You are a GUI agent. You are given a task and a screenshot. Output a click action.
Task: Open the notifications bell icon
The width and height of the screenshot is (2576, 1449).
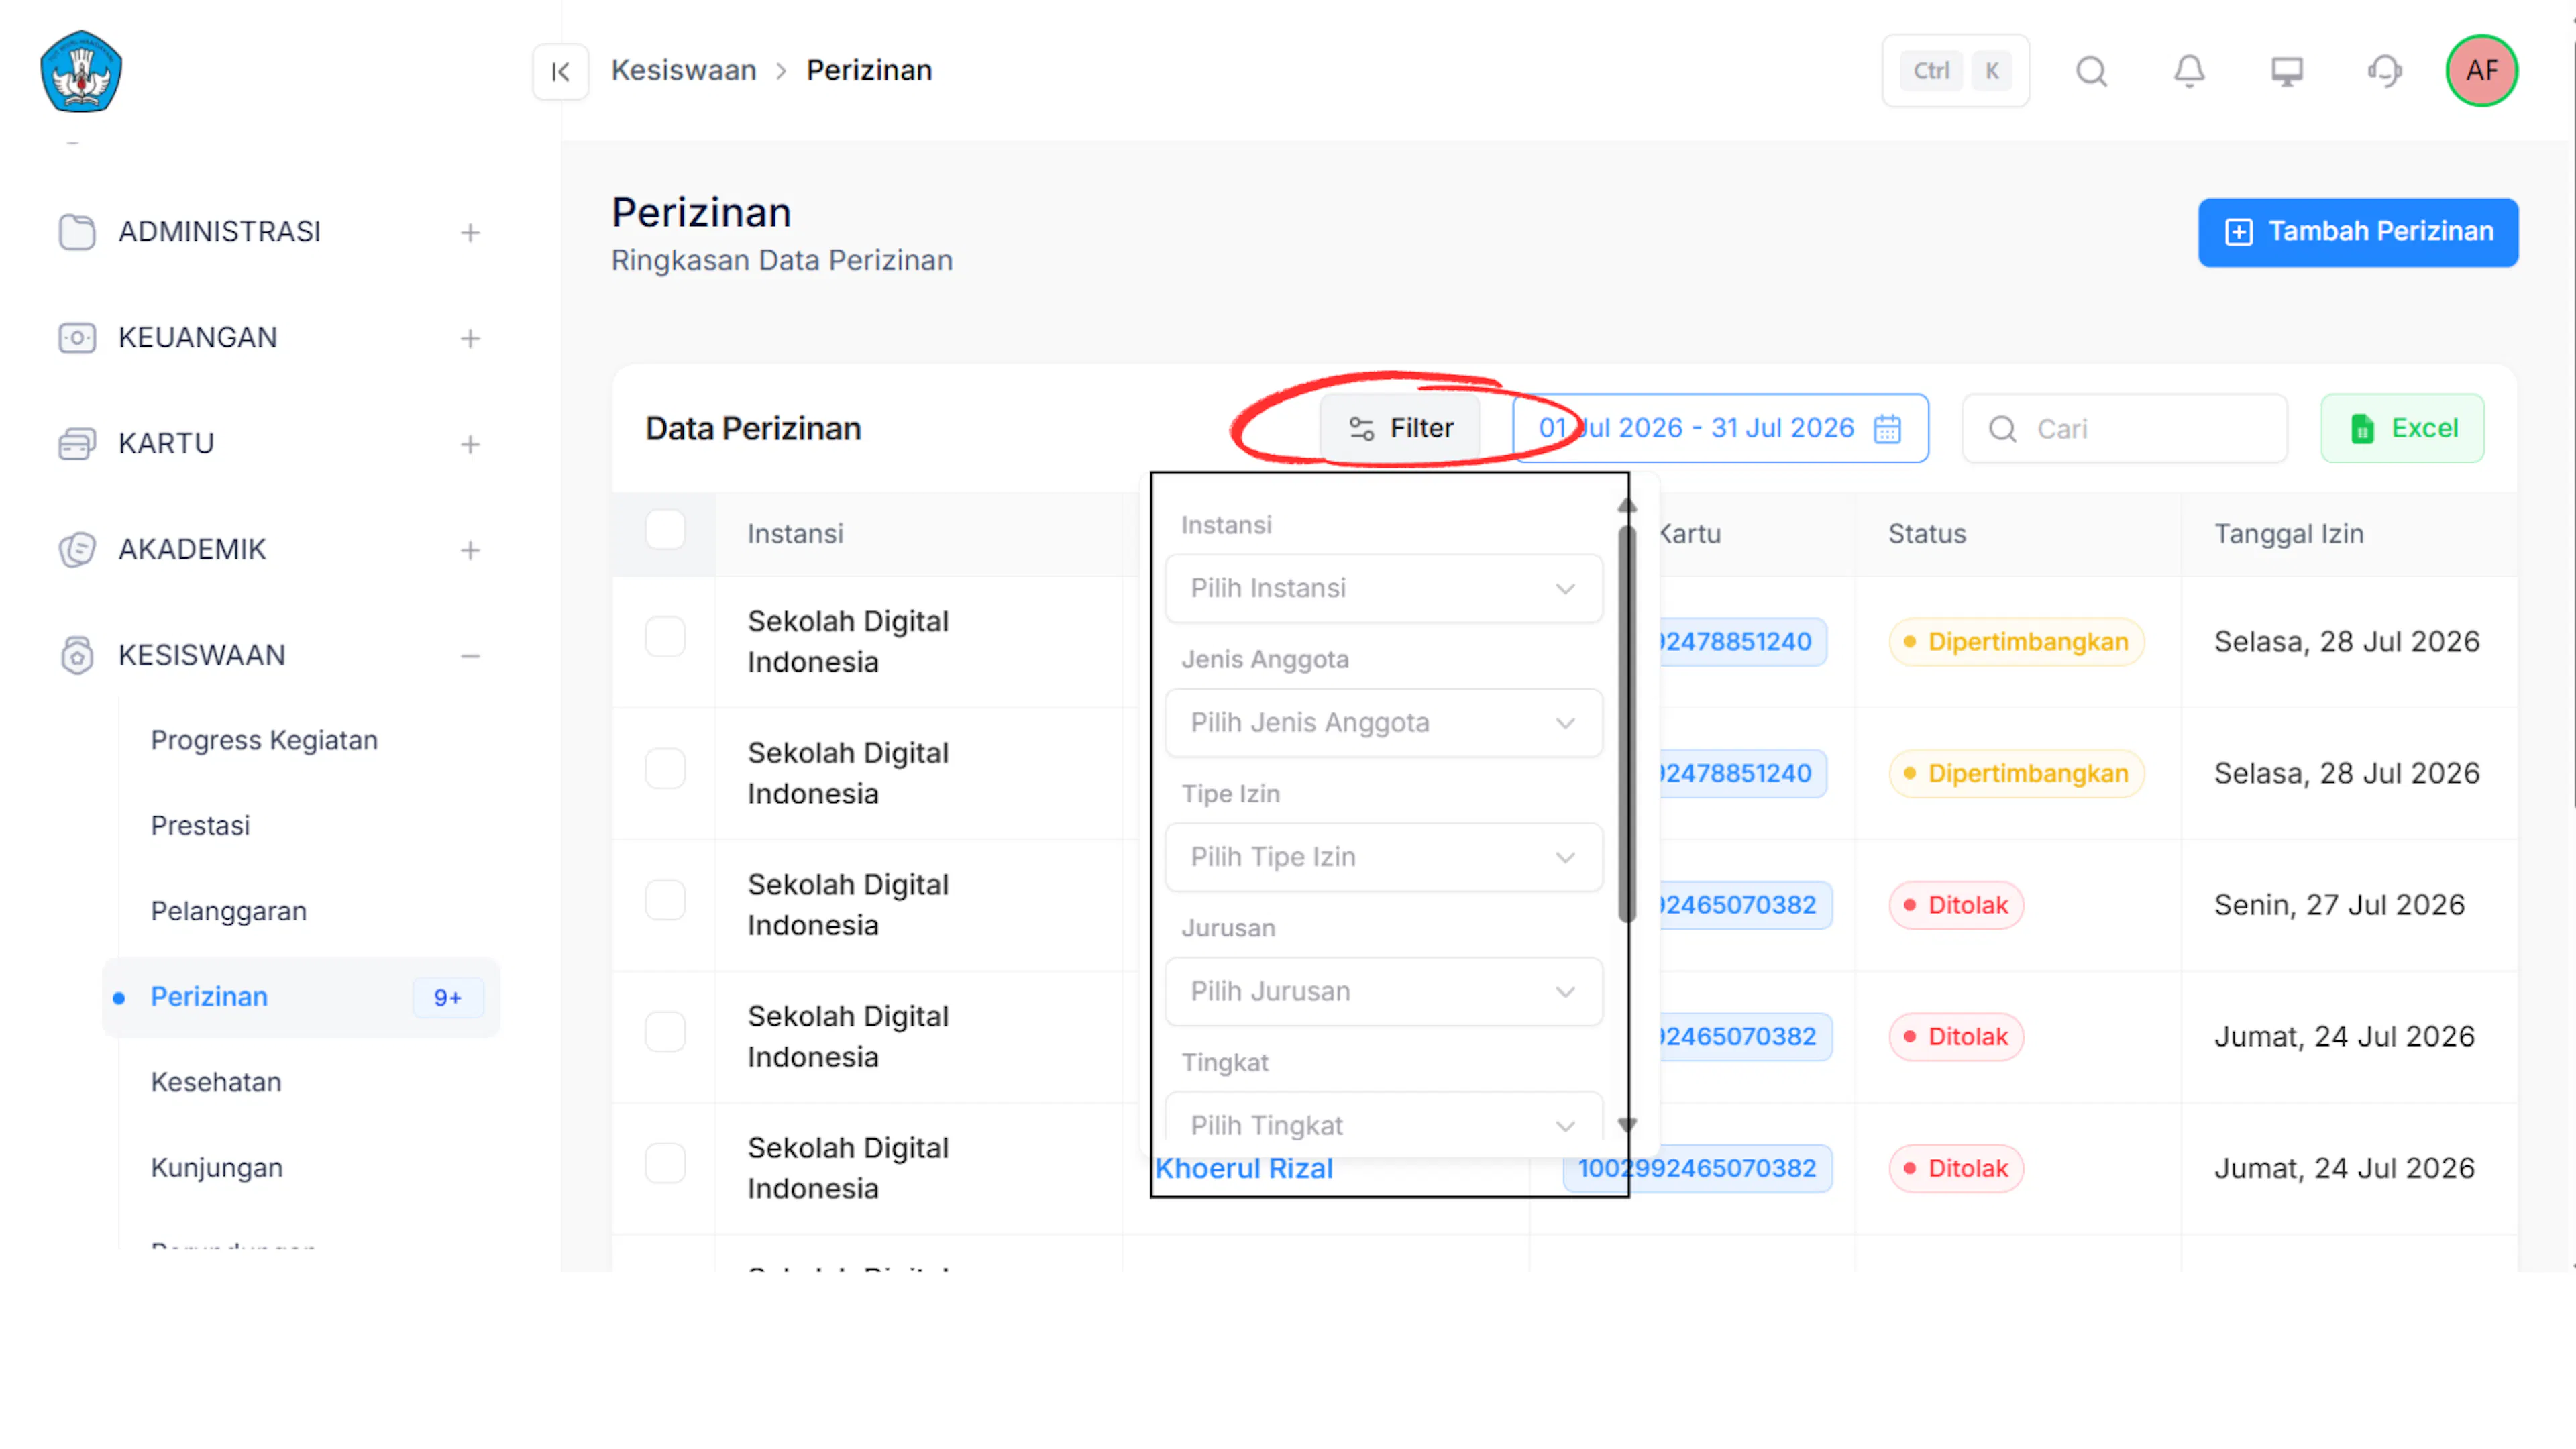click(x=2189, y=71)
